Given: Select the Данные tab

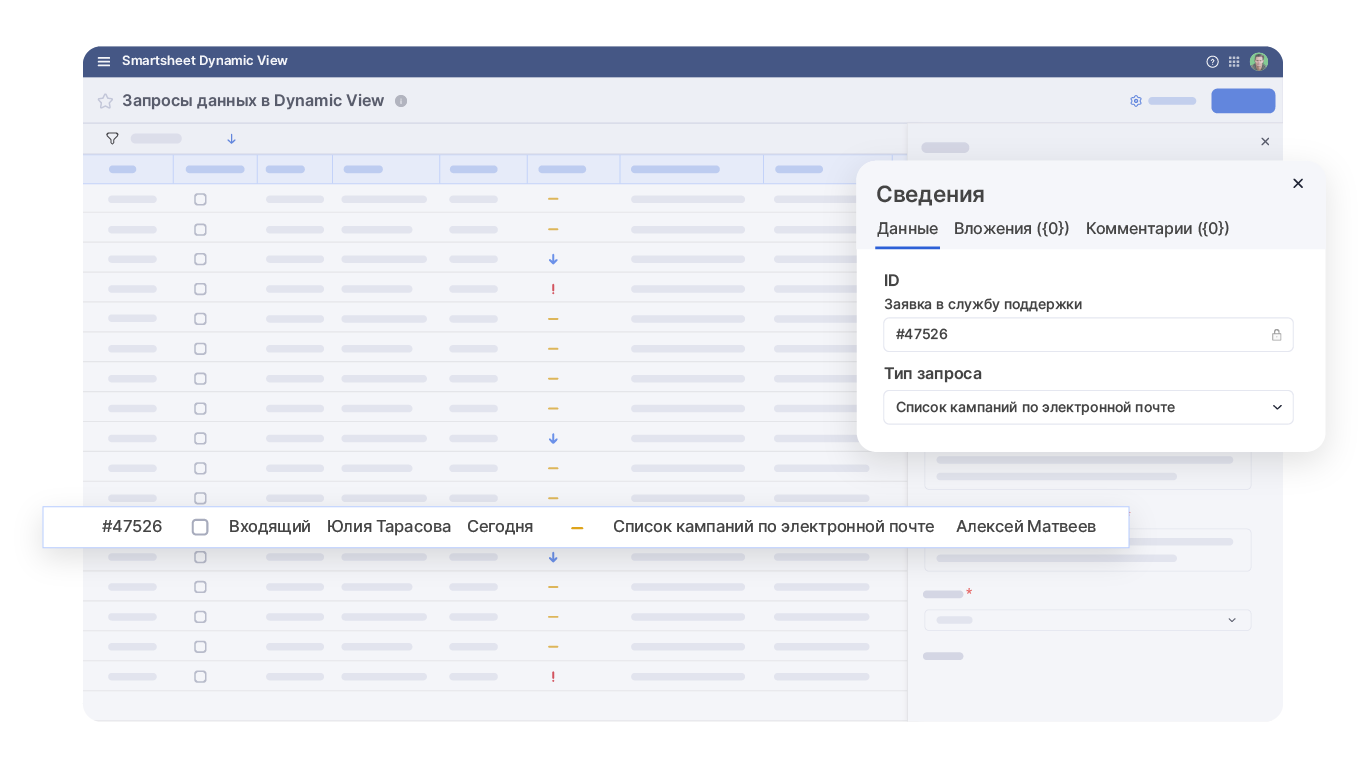Looking at the screenshot, I should [907, 229].
